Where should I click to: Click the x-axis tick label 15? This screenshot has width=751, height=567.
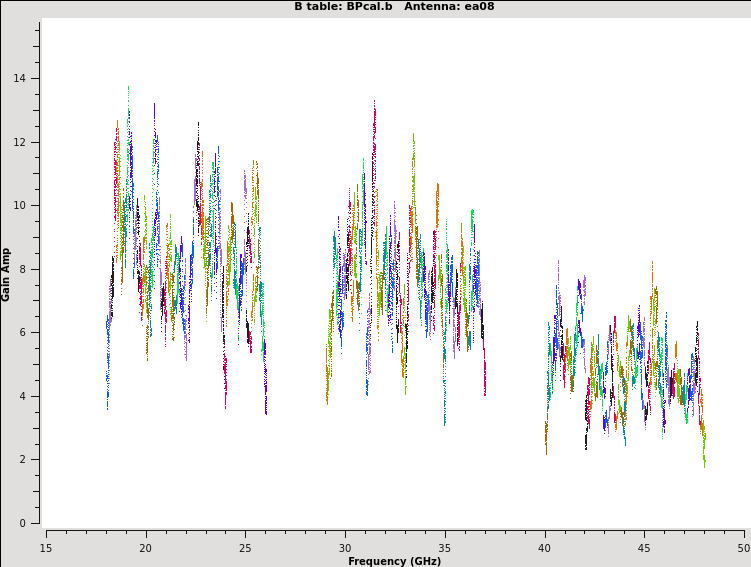pos(46,548)
